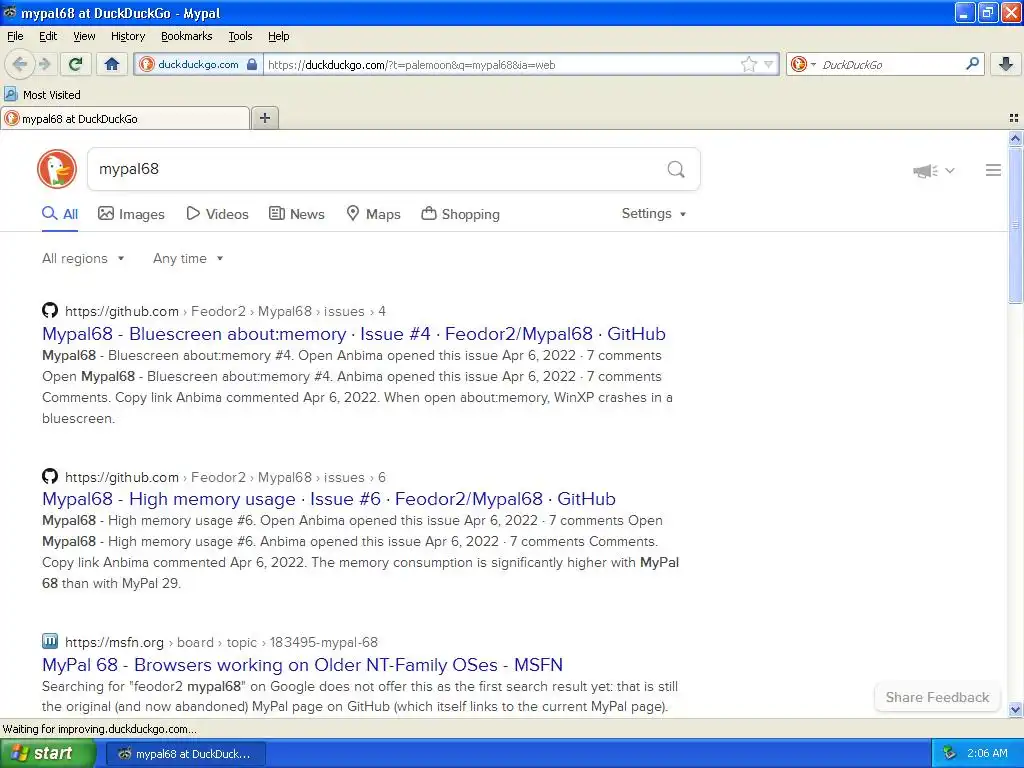The image size is (1024, 768).
Task: Open the Help menu
Action: (x=278, y=36)
